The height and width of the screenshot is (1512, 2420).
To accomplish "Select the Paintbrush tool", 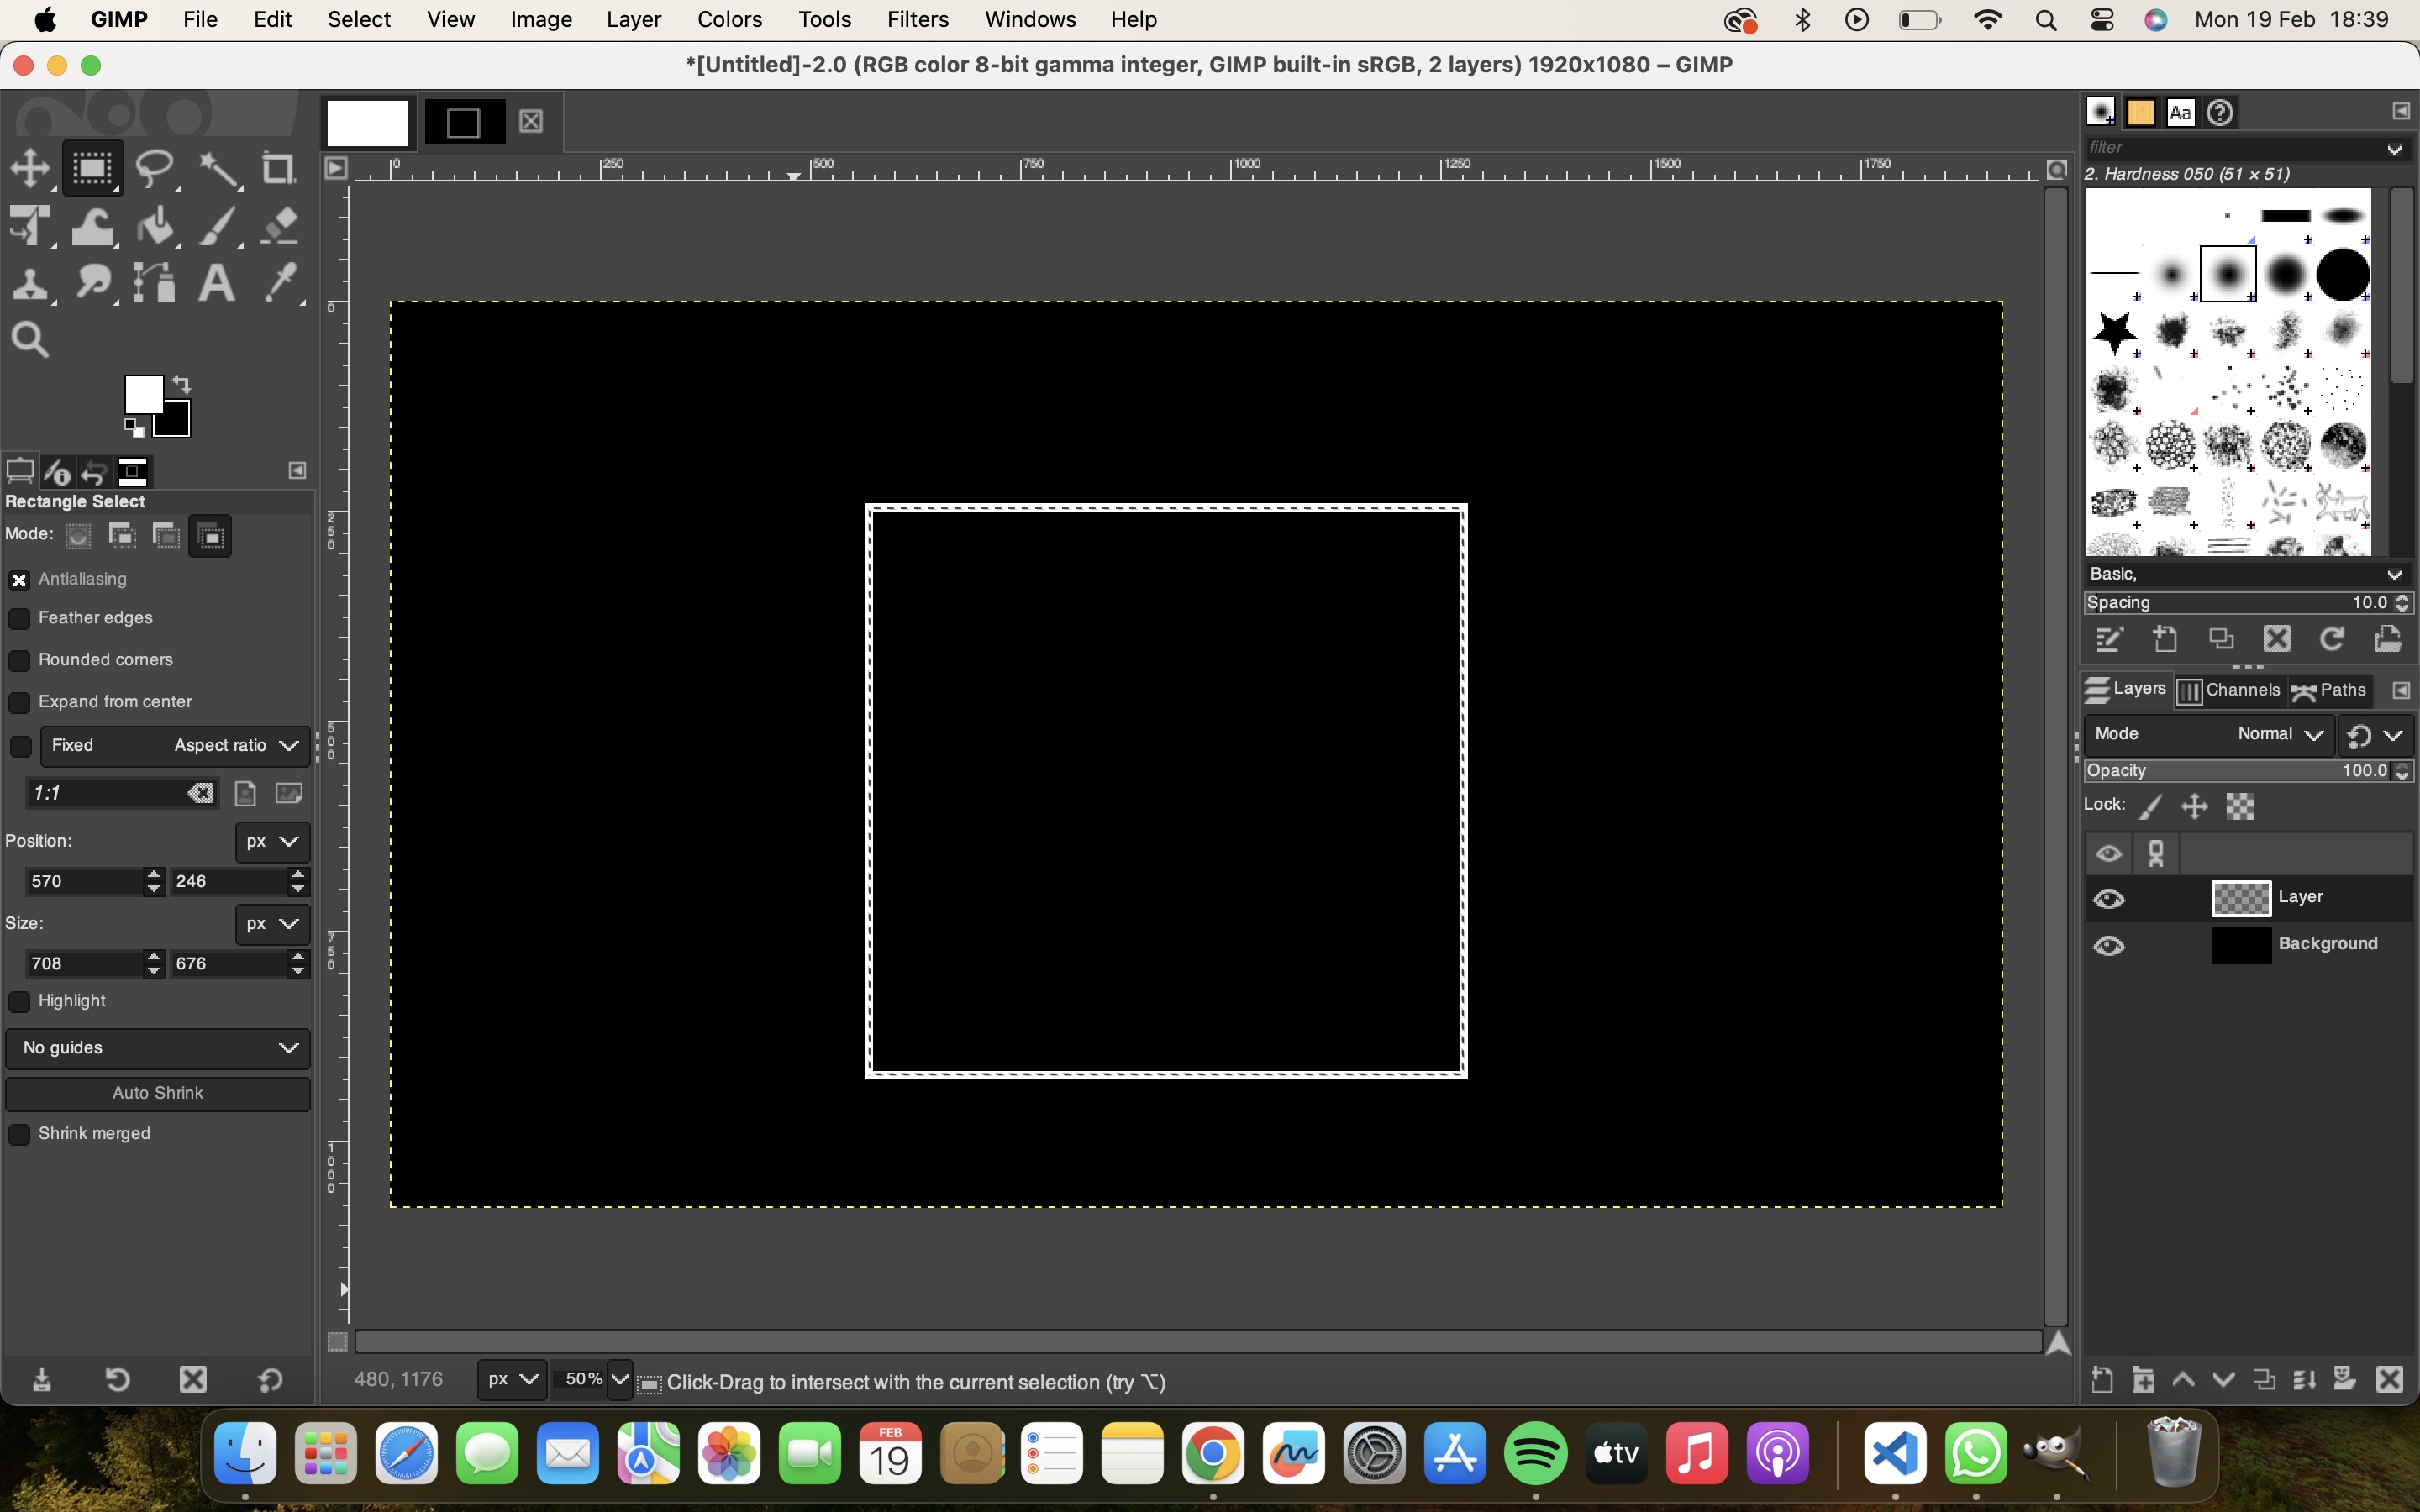I will [x=218, y=226].
